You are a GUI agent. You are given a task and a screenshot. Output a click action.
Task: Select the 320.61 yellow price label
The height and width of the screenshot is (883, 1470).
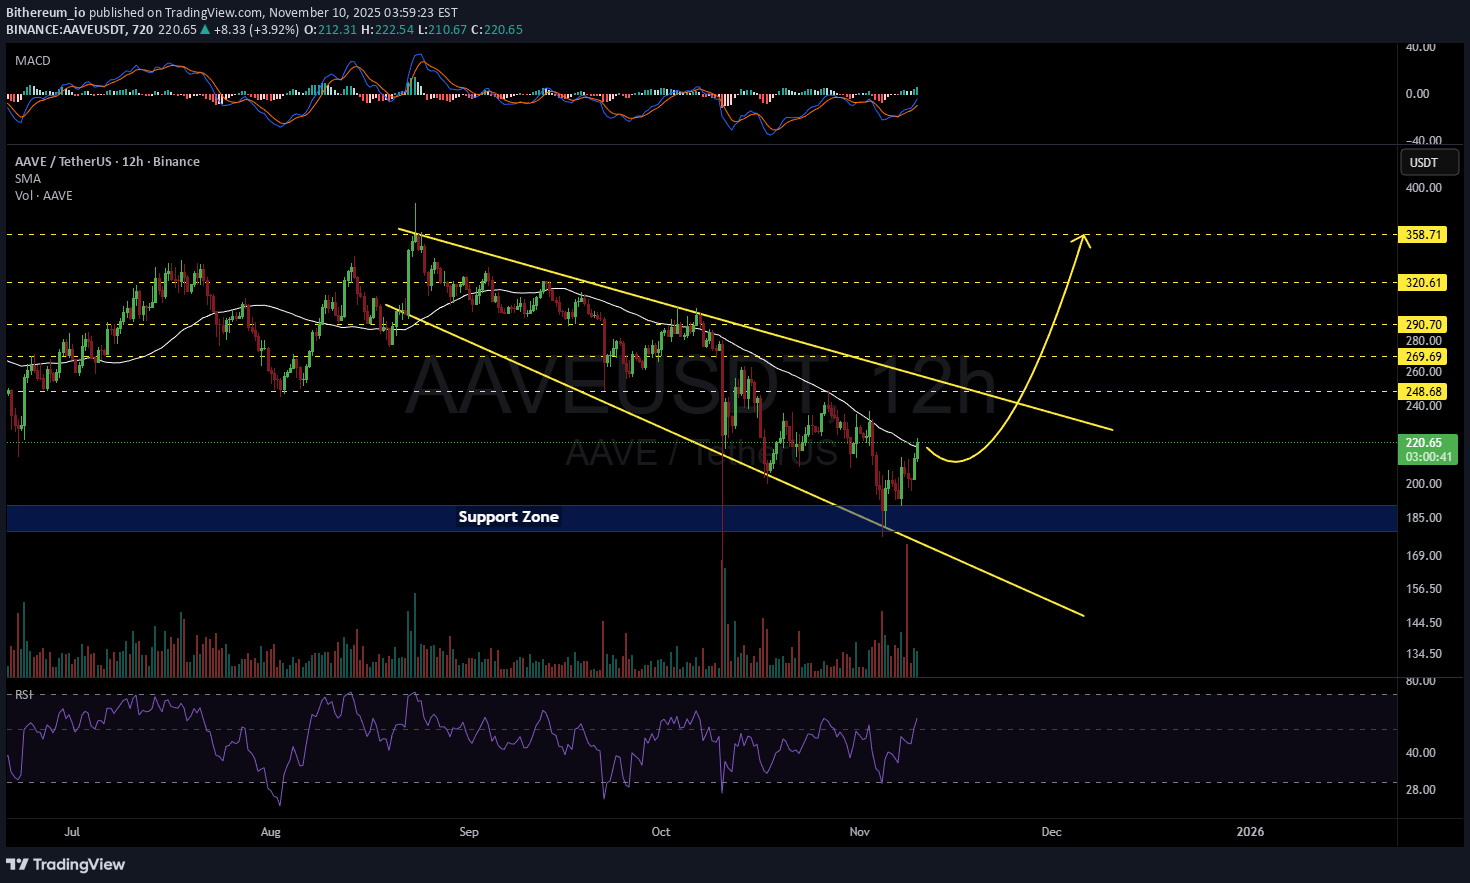[x=1423, y=283]
